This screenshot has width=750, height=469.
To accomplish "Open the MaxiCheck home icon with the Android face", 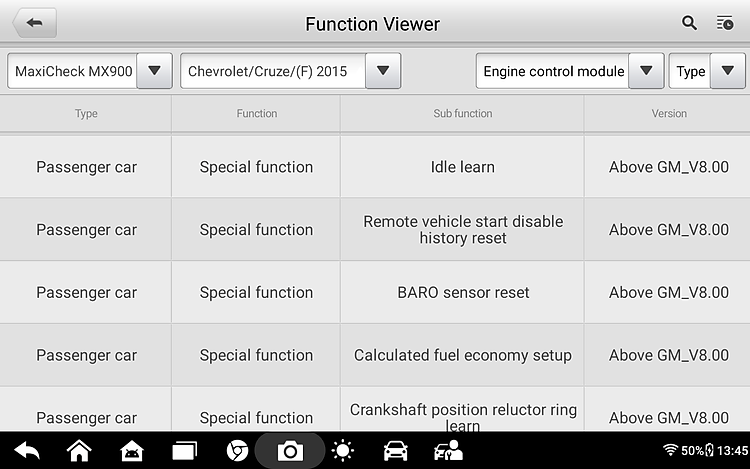I will coord(132,451).
